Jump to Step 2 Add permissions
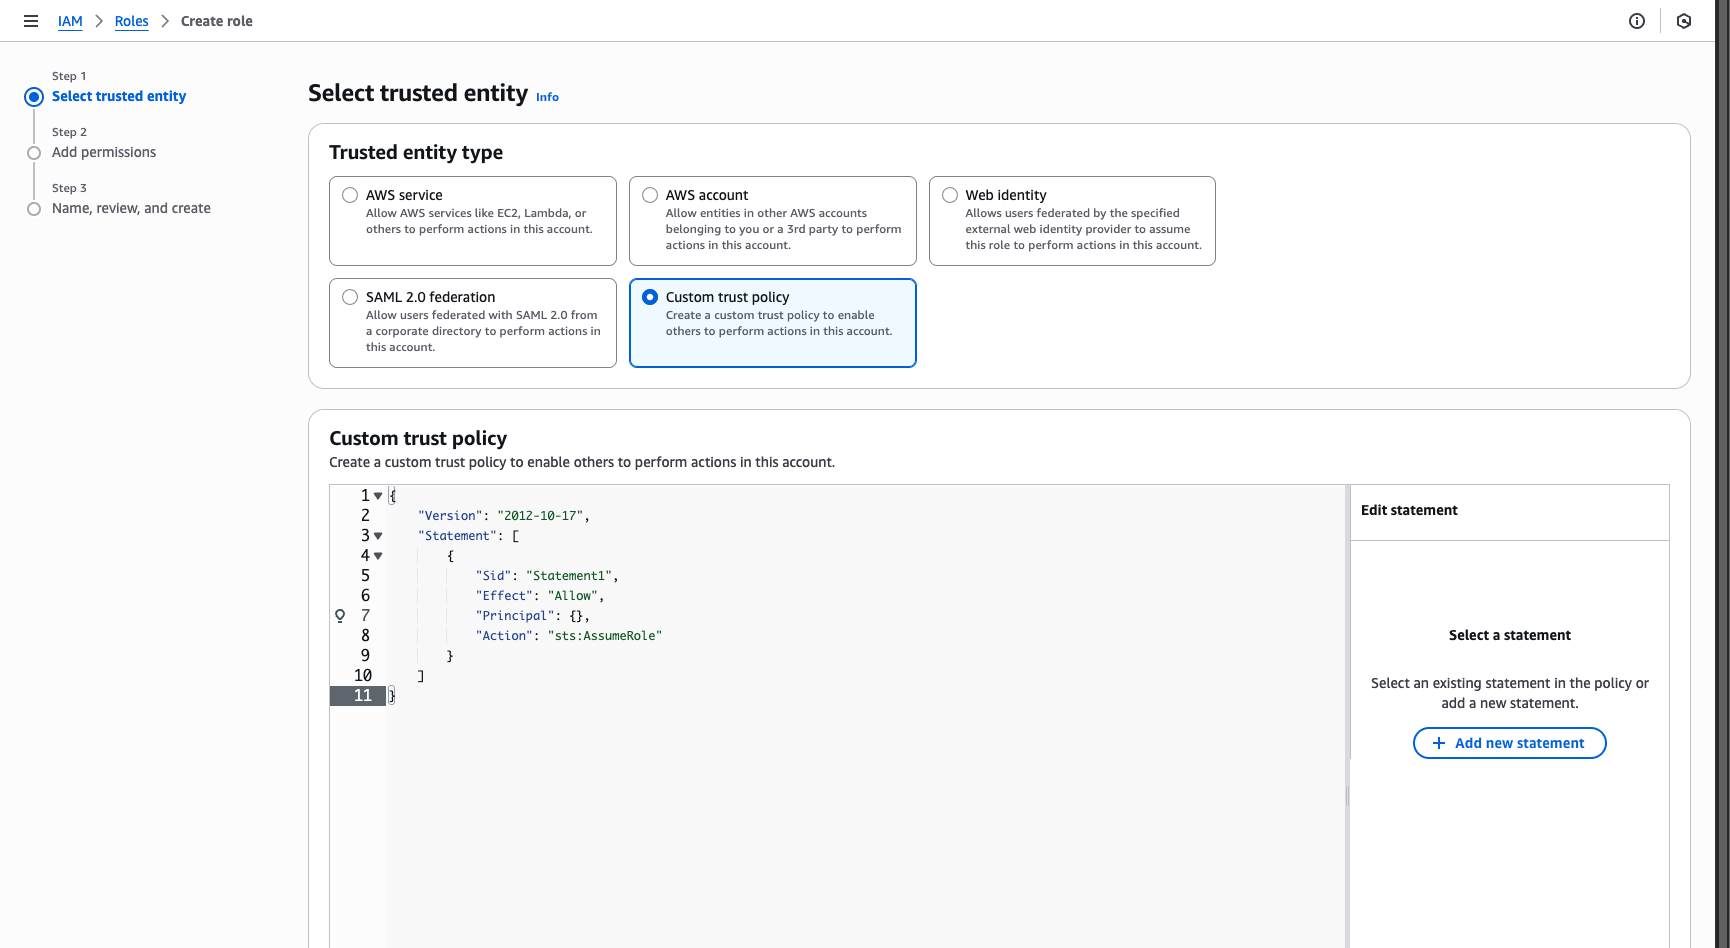 [103, 152]
